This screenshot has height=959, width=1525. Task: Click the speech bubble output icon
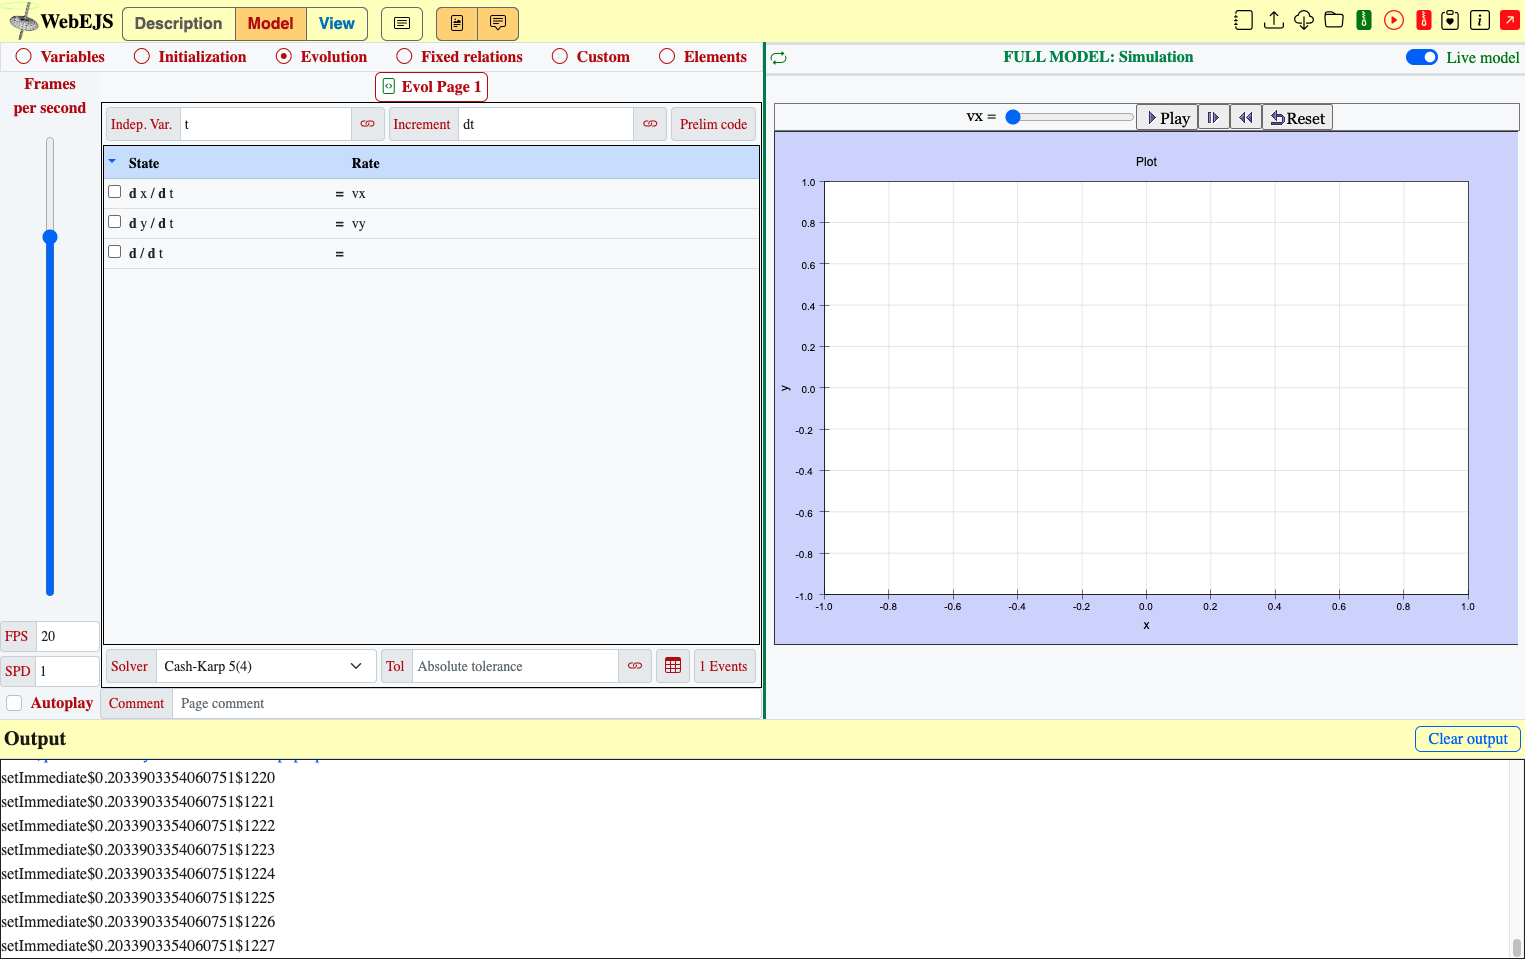498,23
